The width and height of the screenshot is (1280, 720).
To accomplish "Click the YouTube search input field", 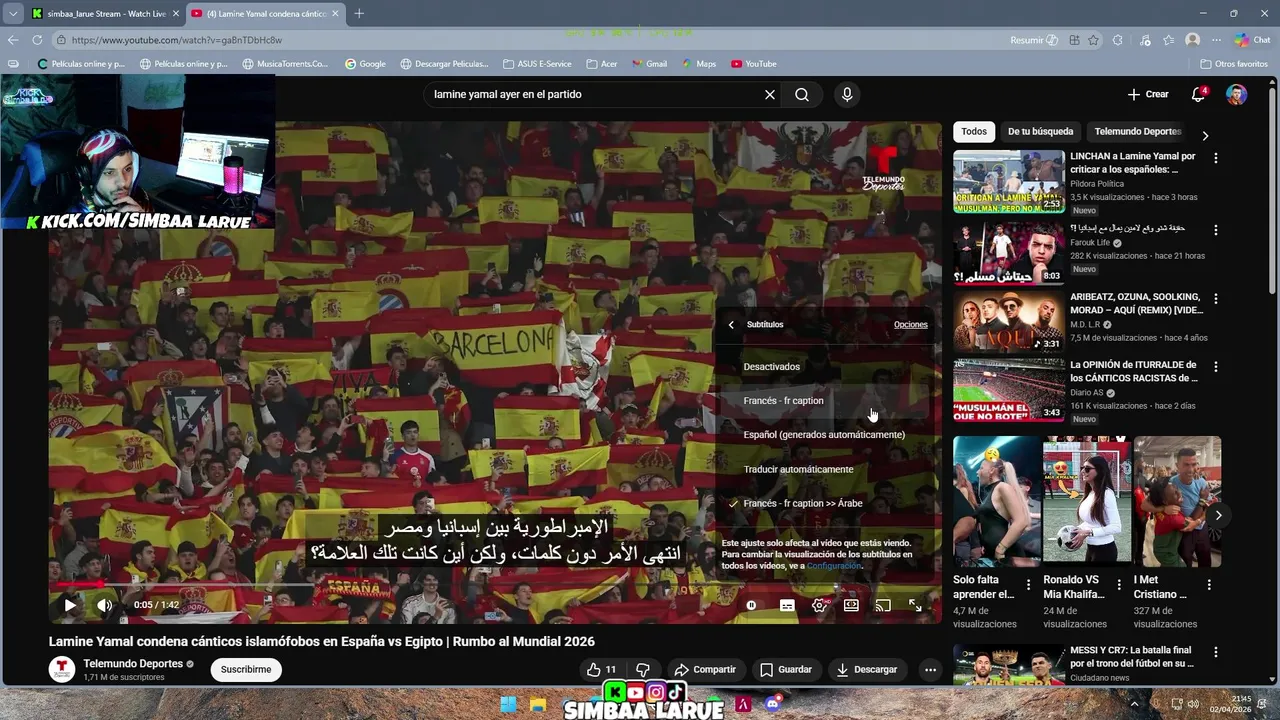I will (x=594, y=95).
